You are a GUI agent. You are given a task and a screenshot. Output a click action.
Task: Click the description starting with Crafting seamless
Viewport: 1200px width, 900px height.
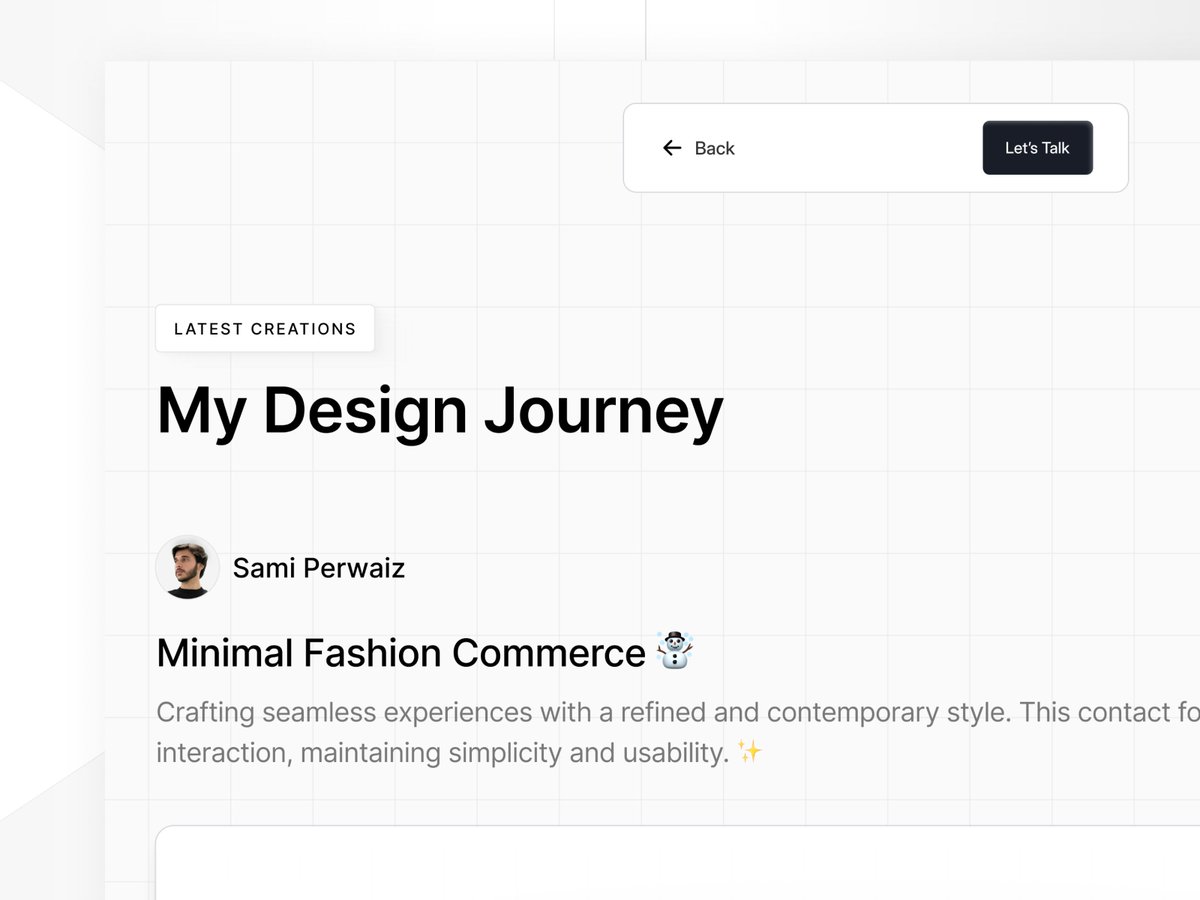[x=678, y=732]
